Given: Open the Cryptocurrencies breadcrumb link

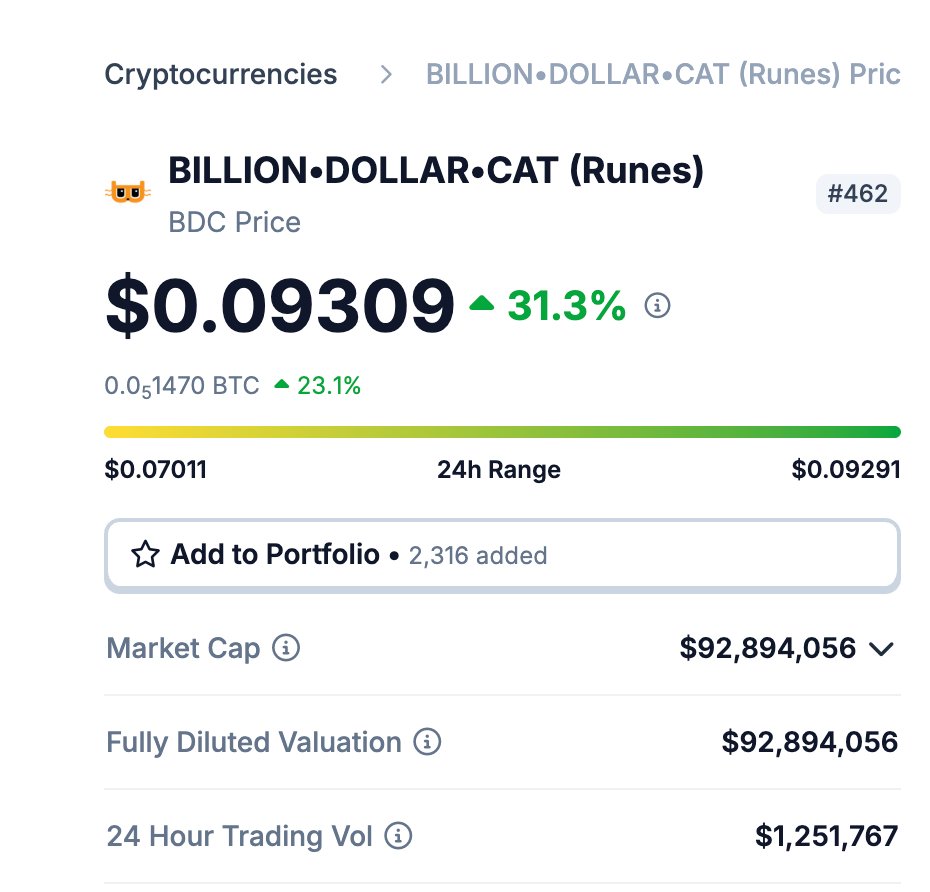Looking at the screenshot, I should [x=221, y=75].
